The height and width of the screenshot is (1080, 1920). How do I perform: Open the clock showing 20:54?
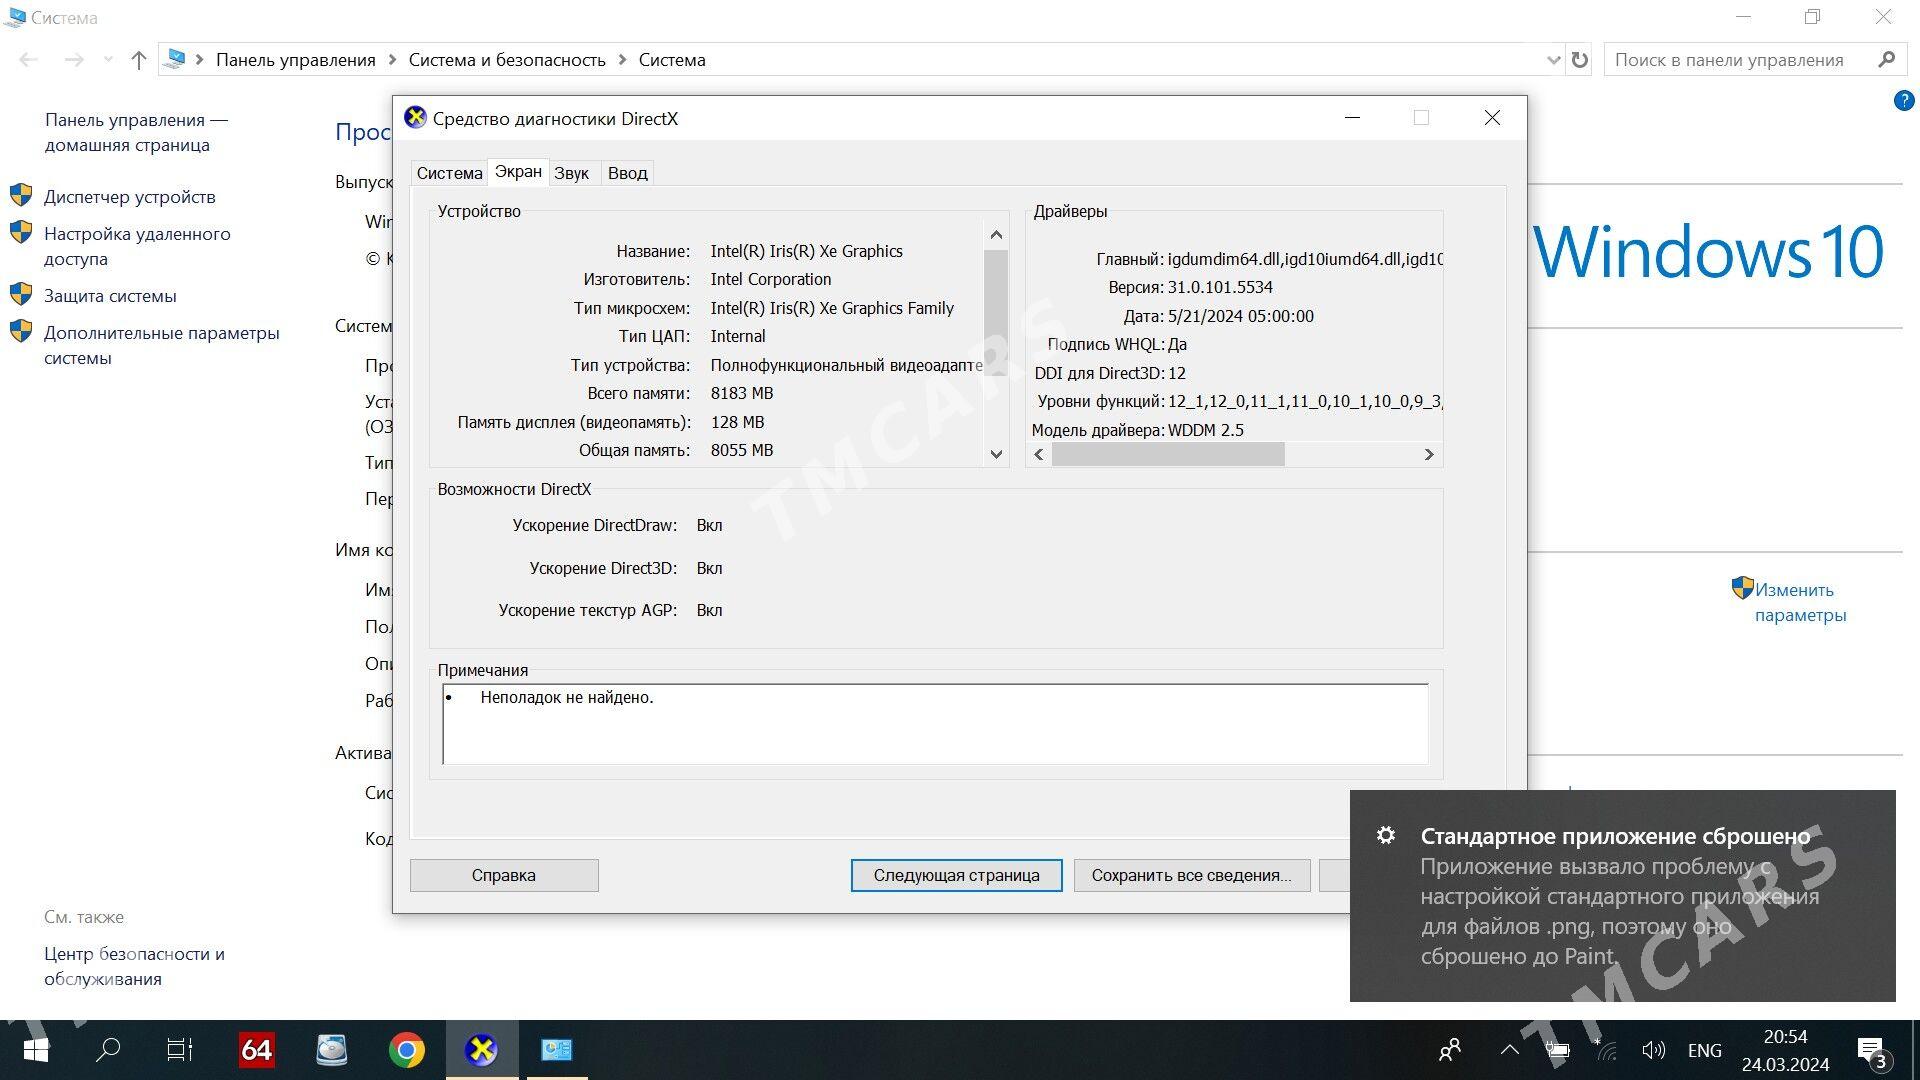1786,1050
